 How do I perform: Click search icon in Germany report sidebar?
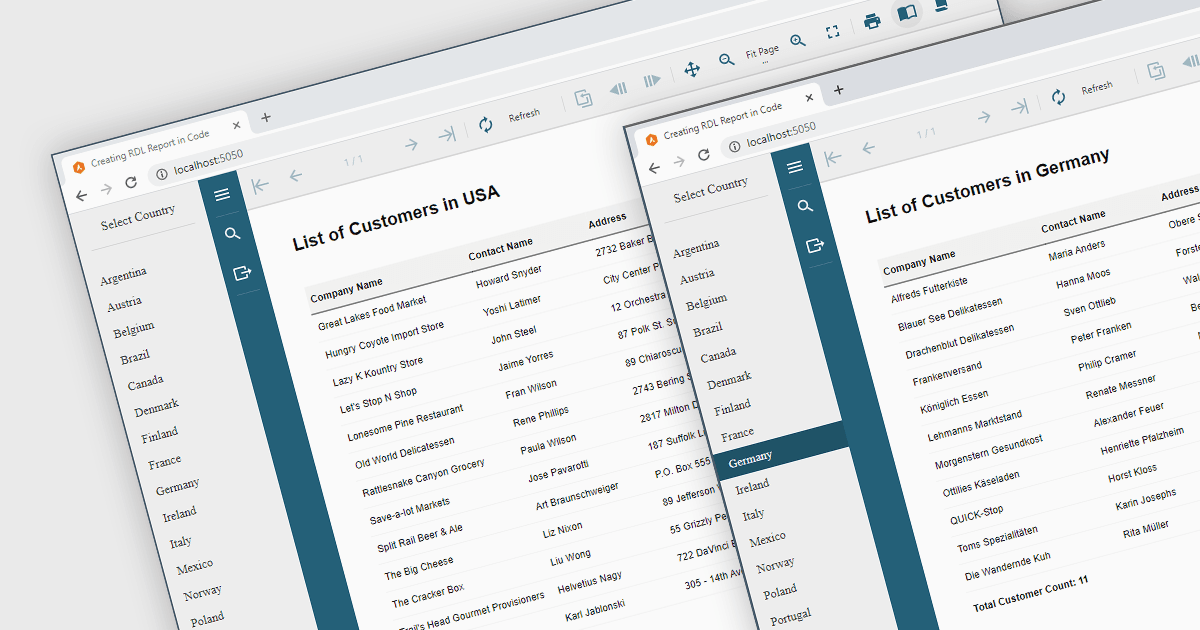coord(805,206)
